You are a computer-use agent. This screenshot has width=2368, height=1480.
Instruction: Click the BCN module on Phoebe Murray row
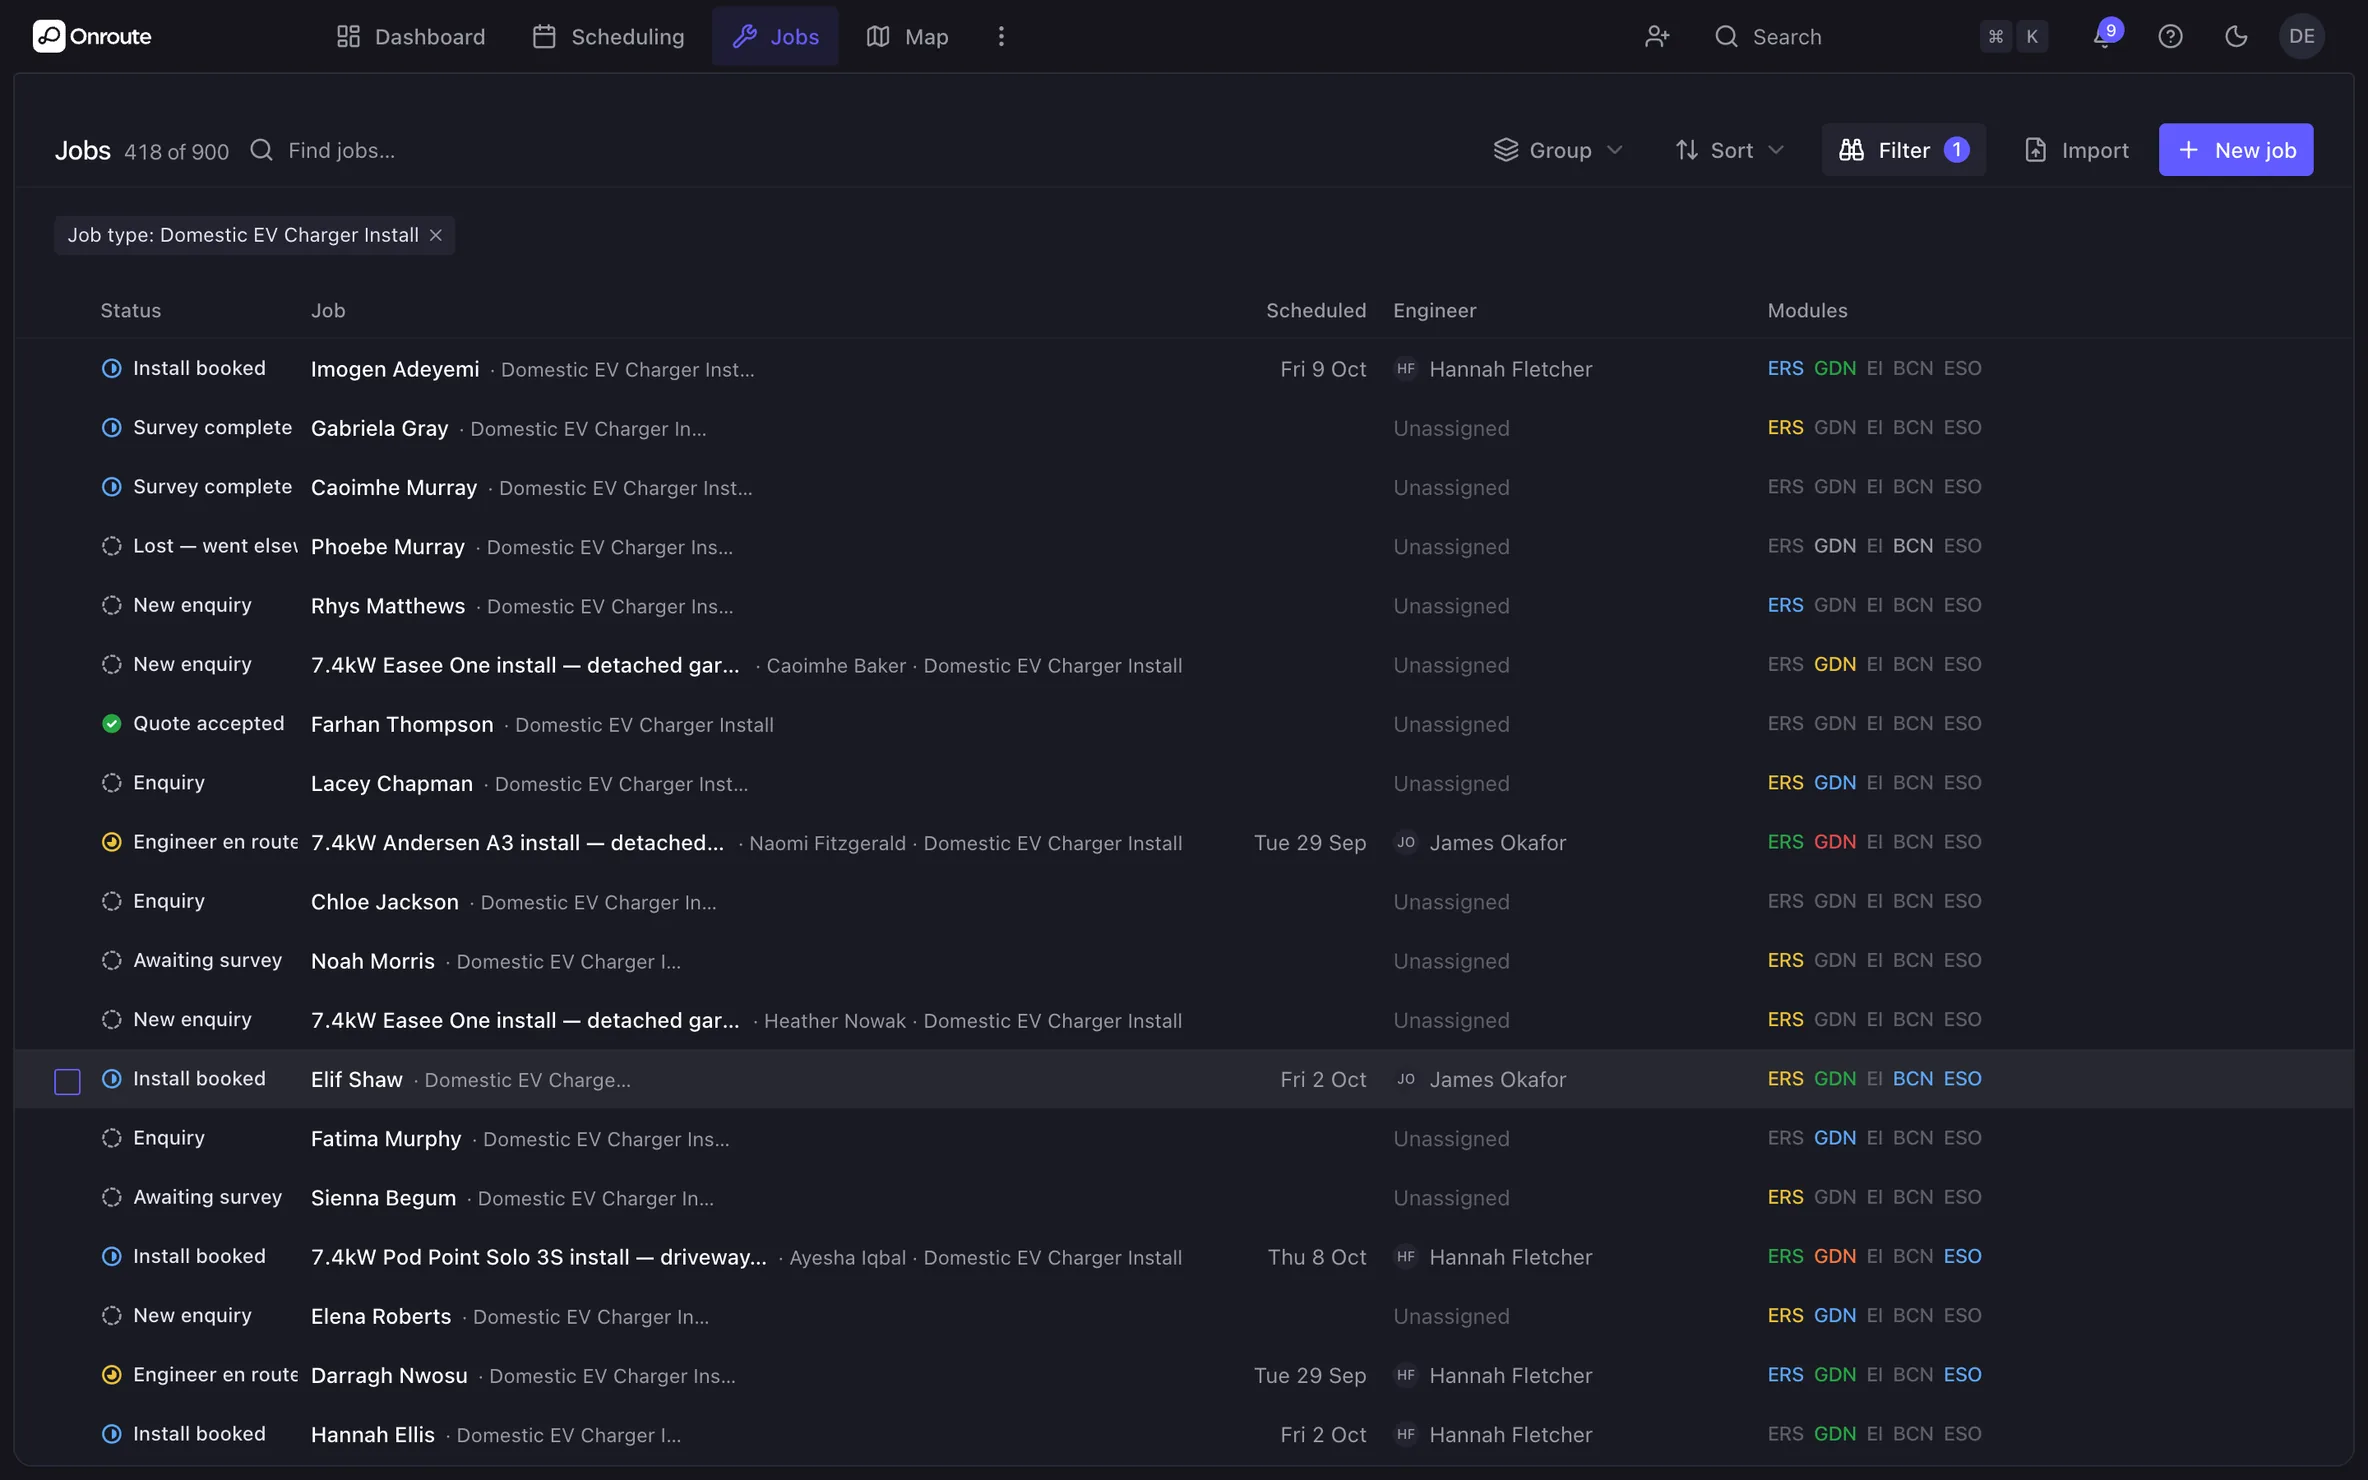point(1912,546)
